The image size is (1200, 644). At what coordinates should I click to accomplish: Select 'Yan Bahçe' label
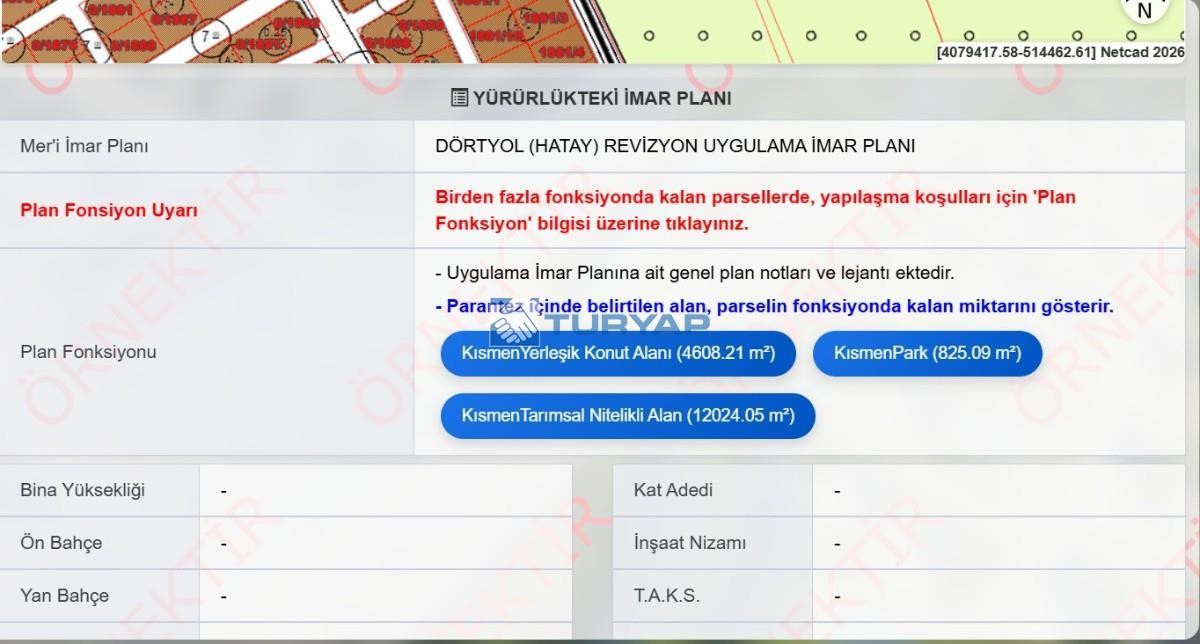tap(64, 596)
